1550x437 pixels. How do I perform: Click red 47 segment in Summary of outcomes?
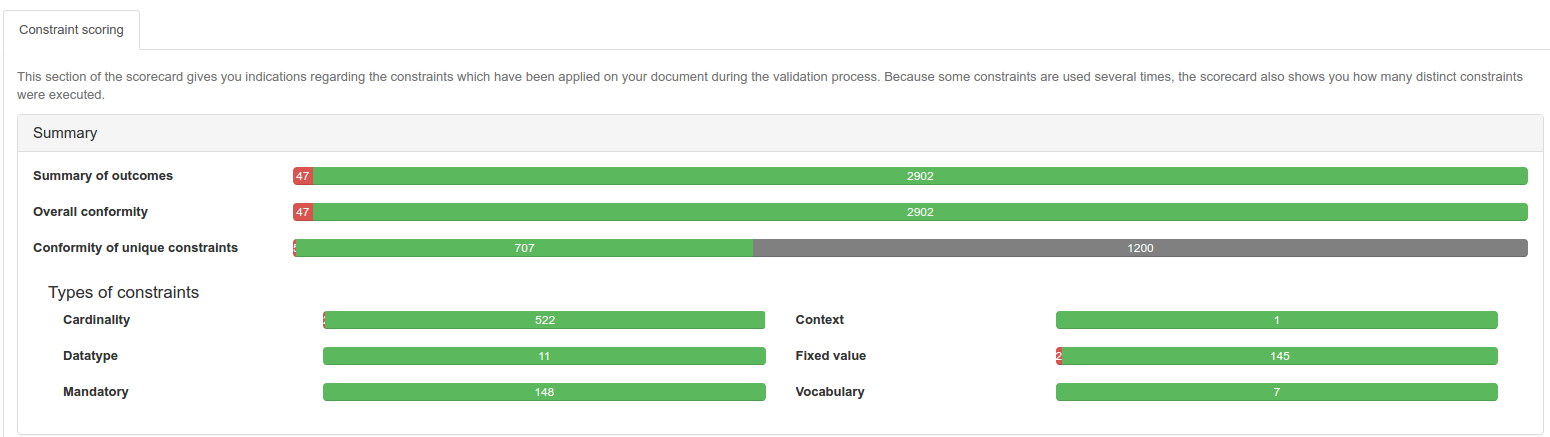click(x=302, y=176)
